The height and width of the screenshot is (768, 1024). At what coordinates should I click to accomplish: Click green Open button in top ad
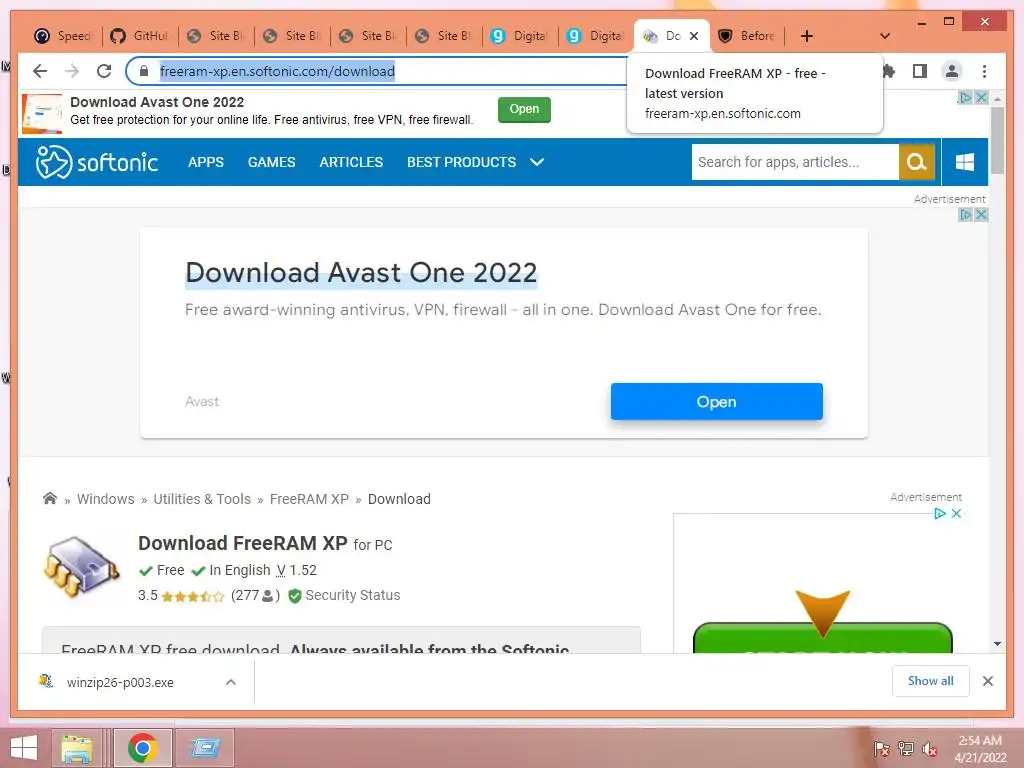point(524,109)
